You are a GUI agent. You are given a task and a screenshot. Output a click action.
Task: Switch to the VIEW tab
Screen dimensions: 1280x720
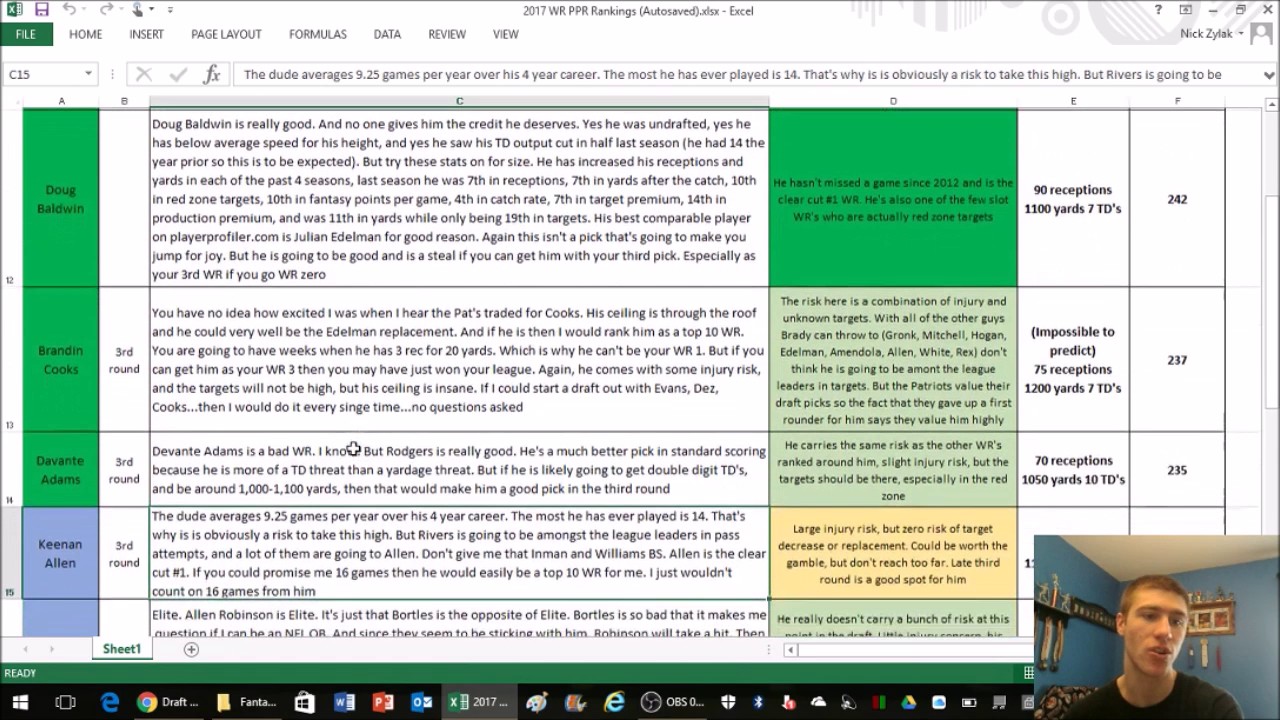(x=506, y=34)
